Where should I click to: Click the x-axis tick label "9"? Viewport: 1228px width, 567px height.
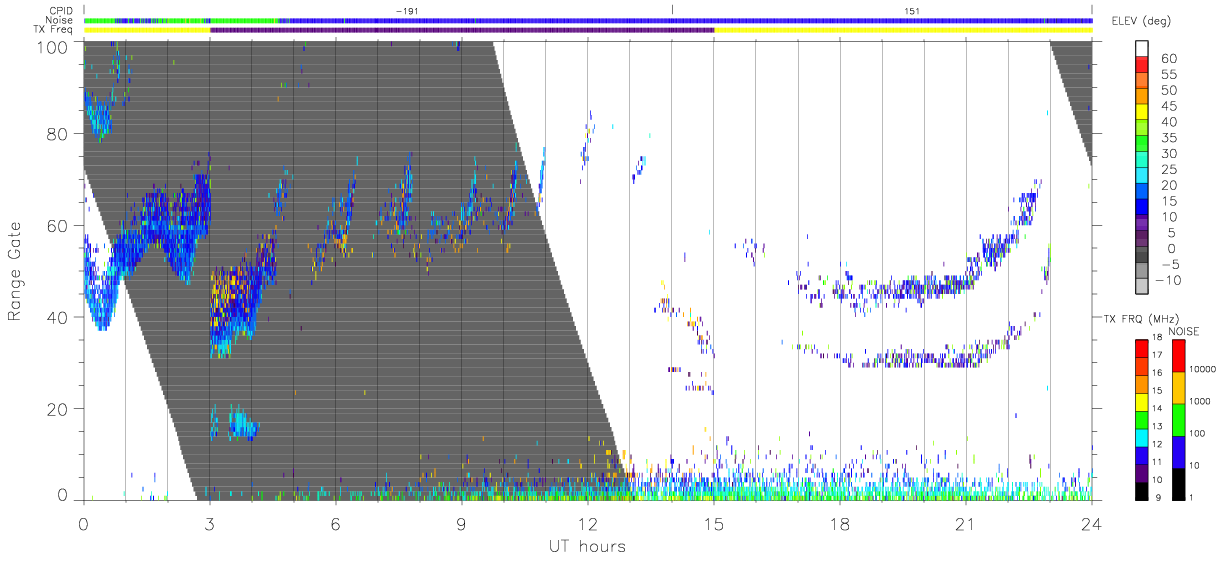461,524
